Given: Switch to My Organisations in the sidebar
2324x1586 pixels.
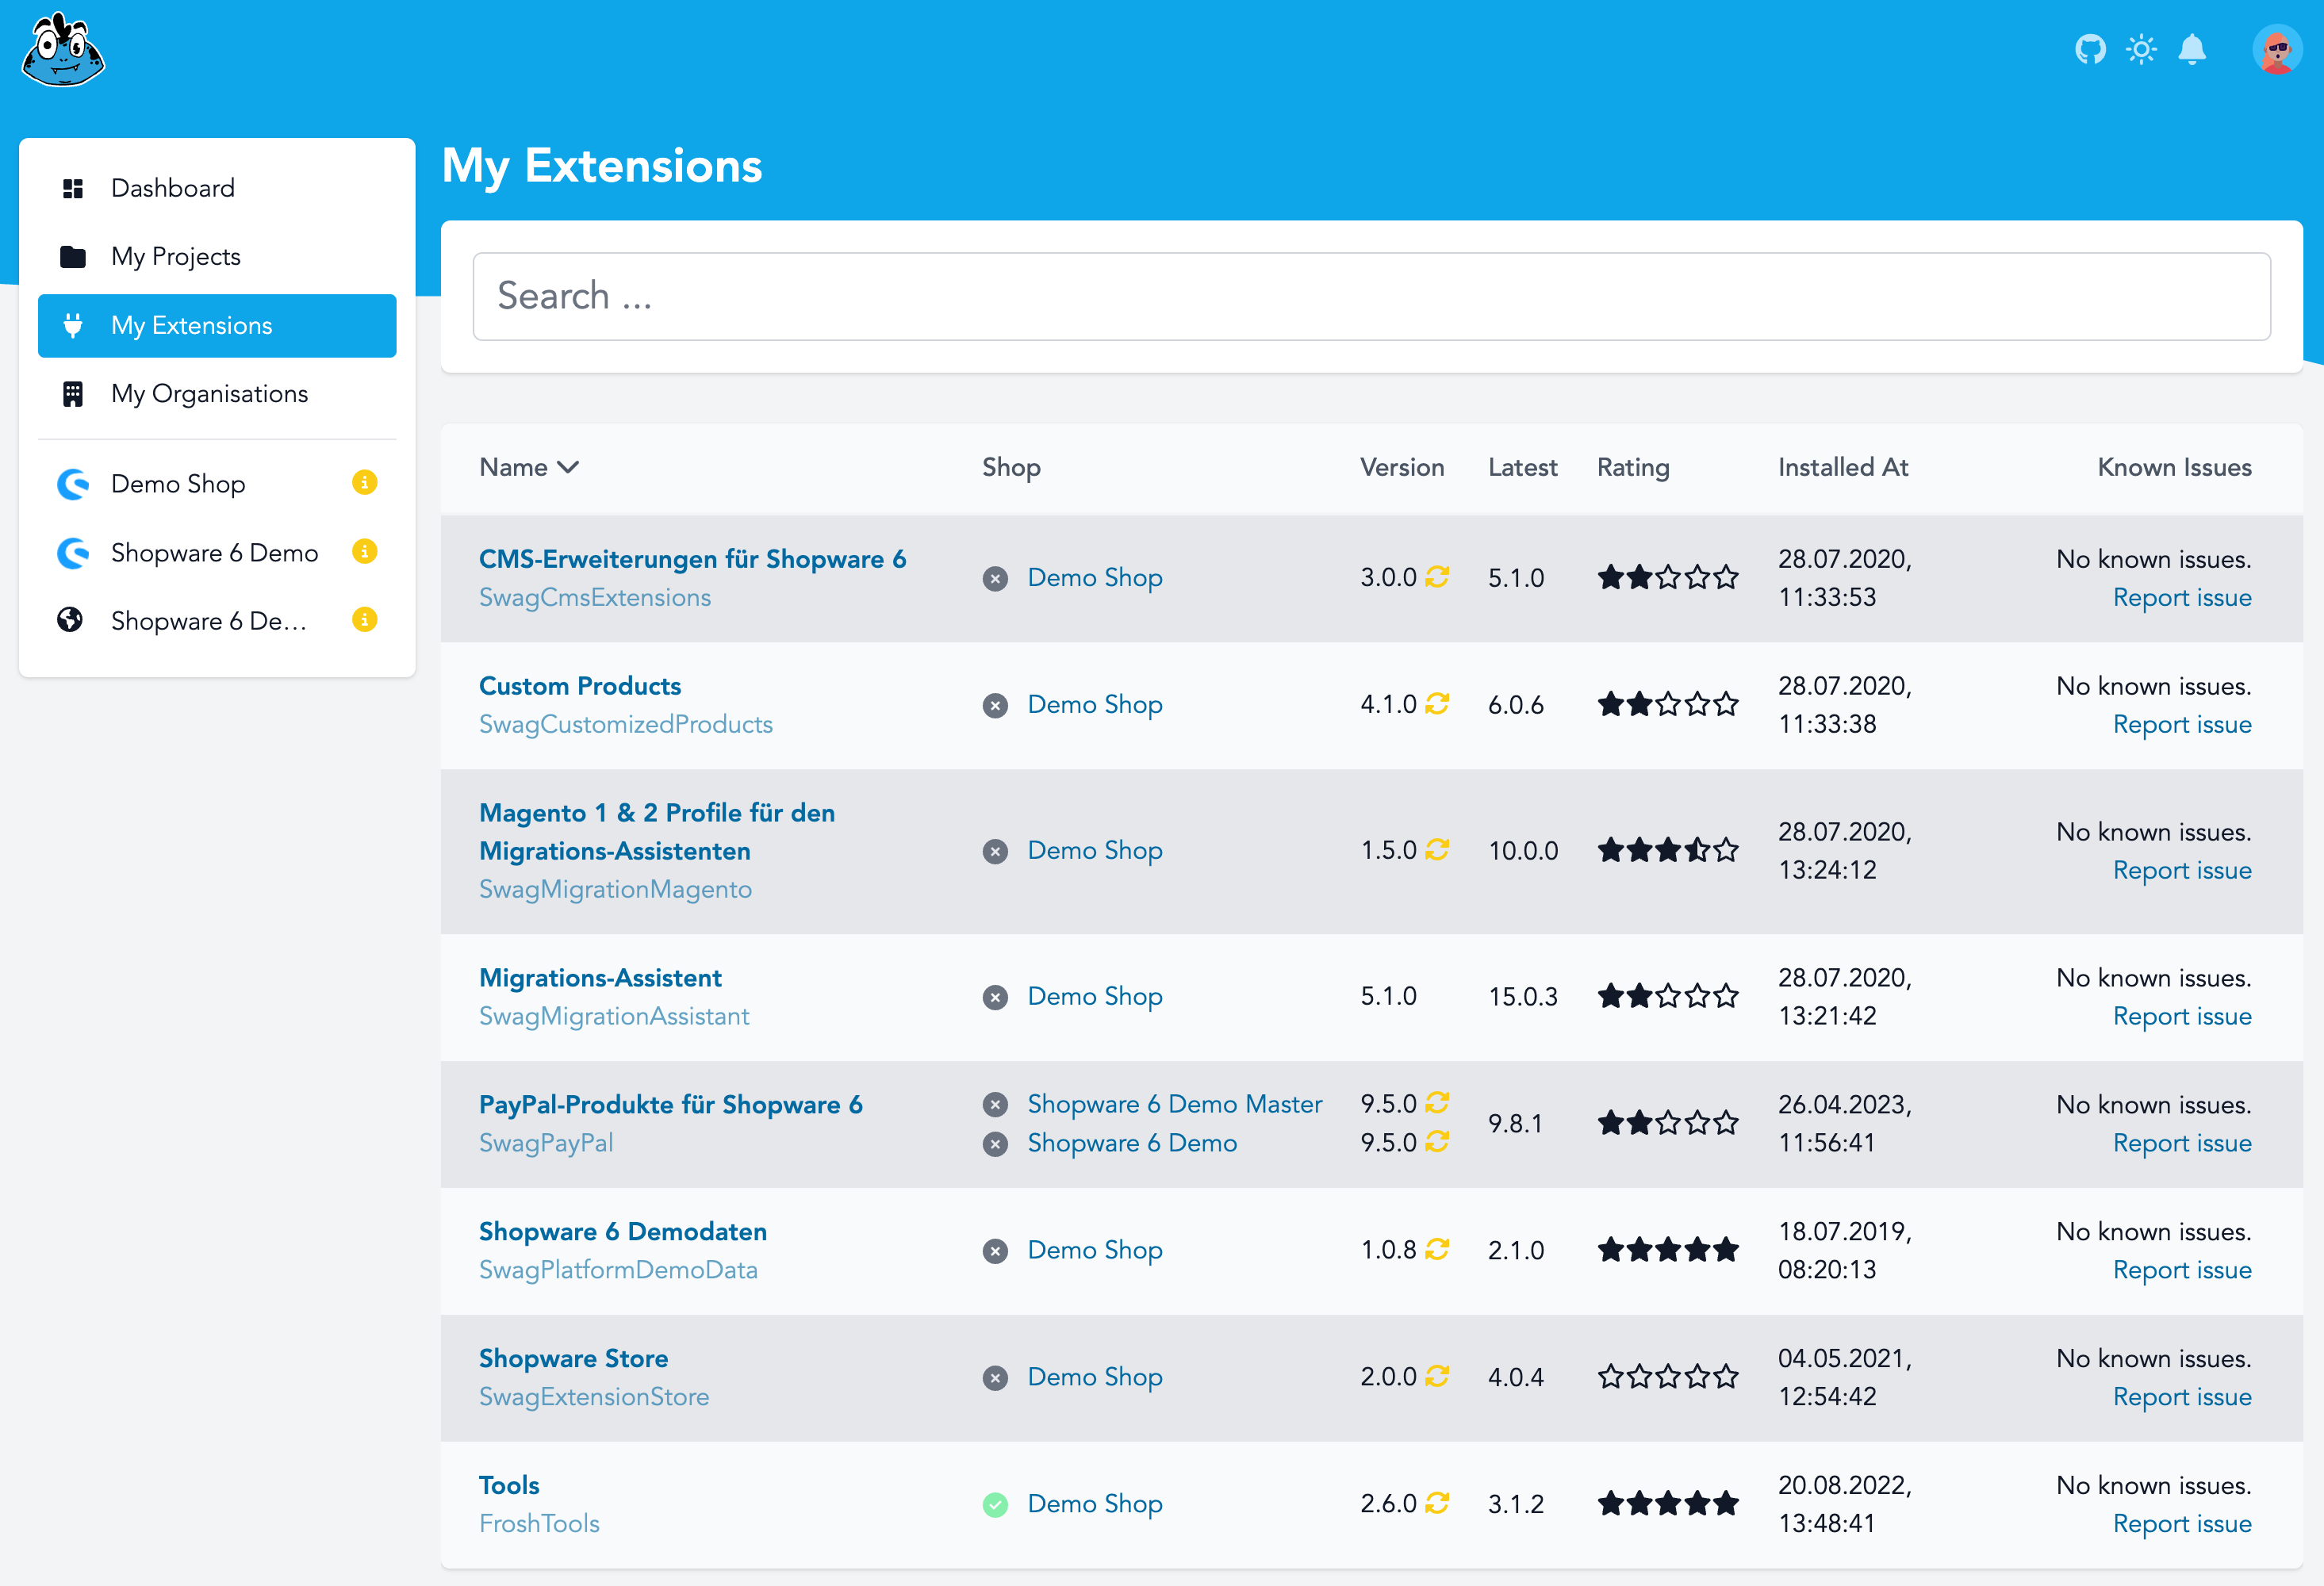Looking at the screenshot, I should pyautogui.click(x=209, y=393).
